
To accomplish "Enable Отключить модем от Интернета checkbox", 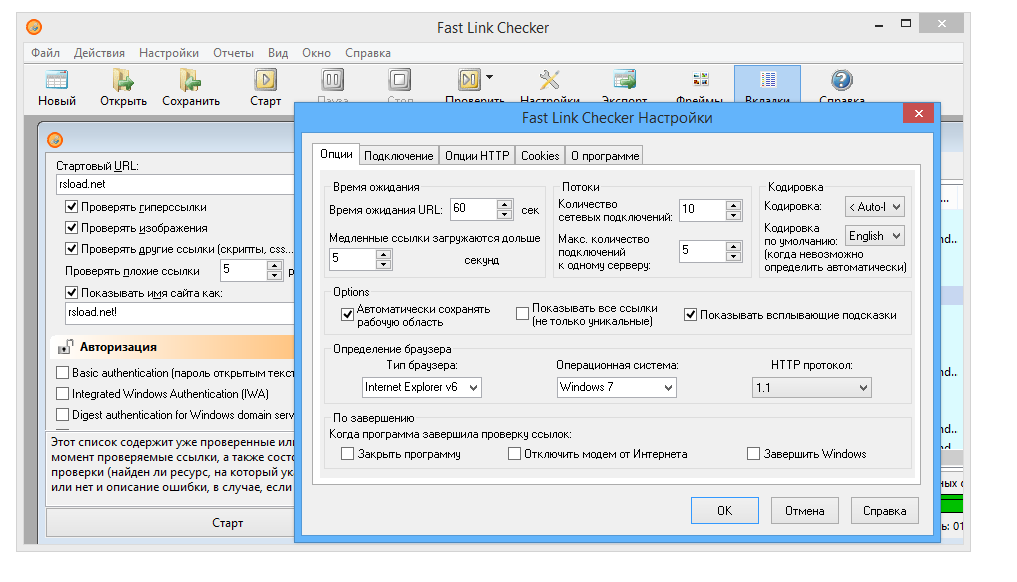I will pyautogui.click(x=514, y=454).
